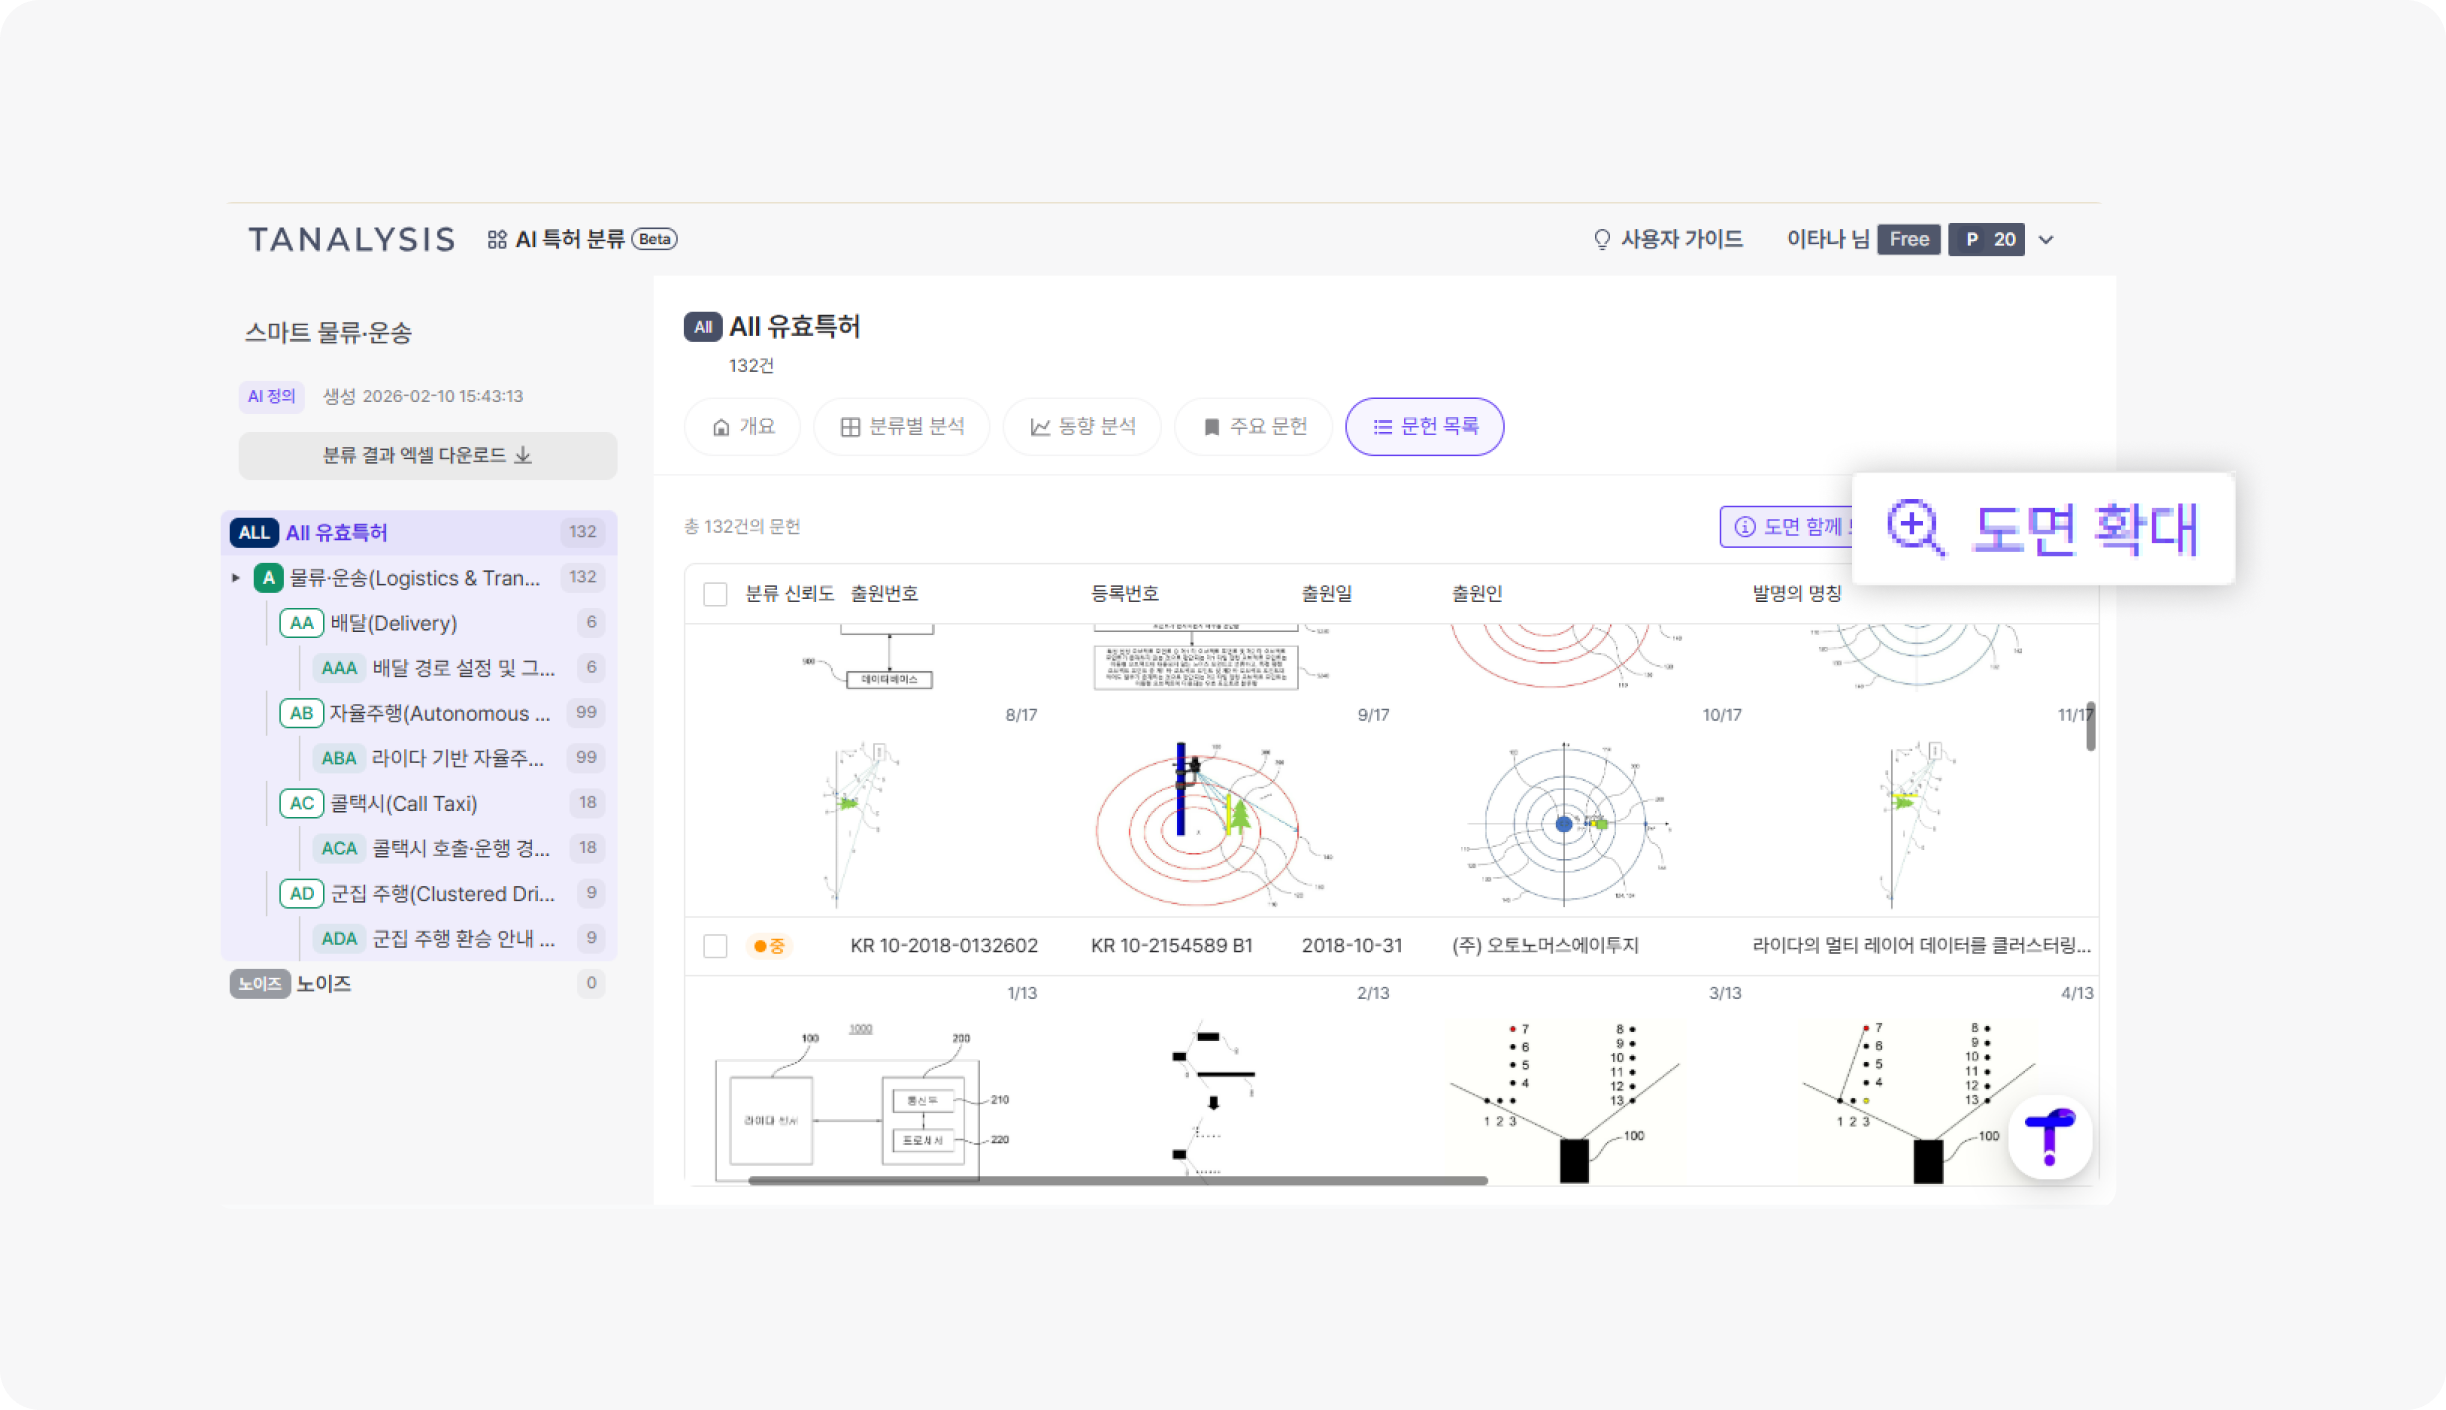Open the overview tab with home icon
The image size is (2446, 1410).
(x=742, y=427)
